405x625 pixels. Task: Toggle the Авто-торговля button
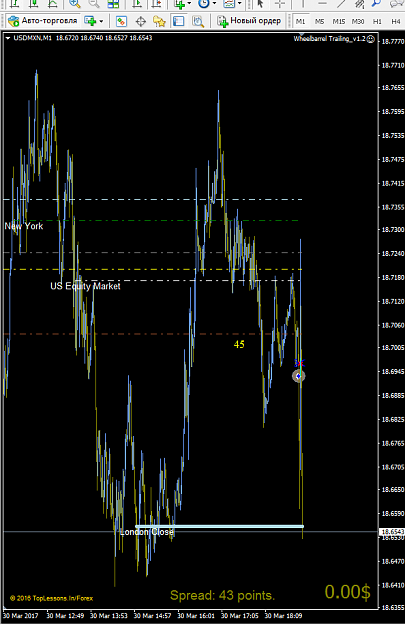pyautogui.click(x=43, y=21)
